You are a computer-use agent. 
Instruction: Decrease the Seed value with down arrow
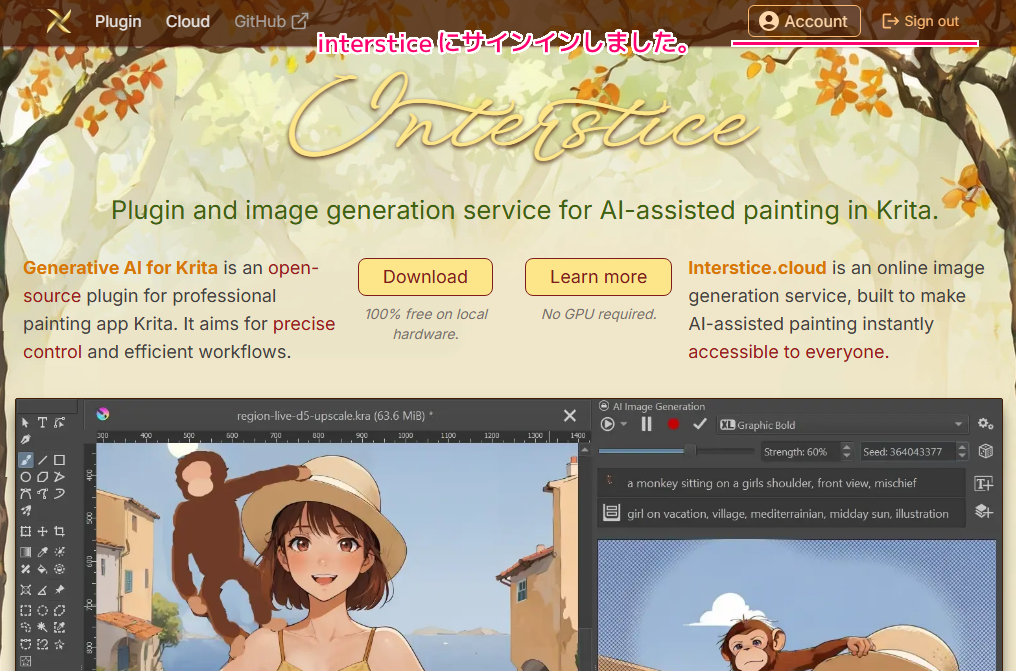coord(962,456)
